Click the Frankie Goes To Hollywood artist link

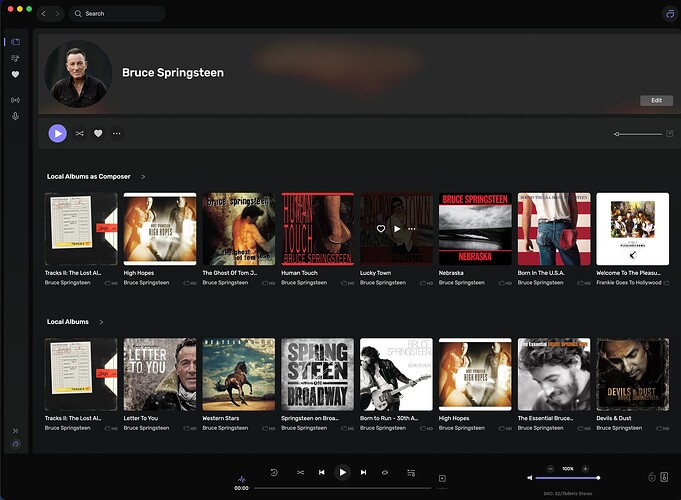coord(628,282)
